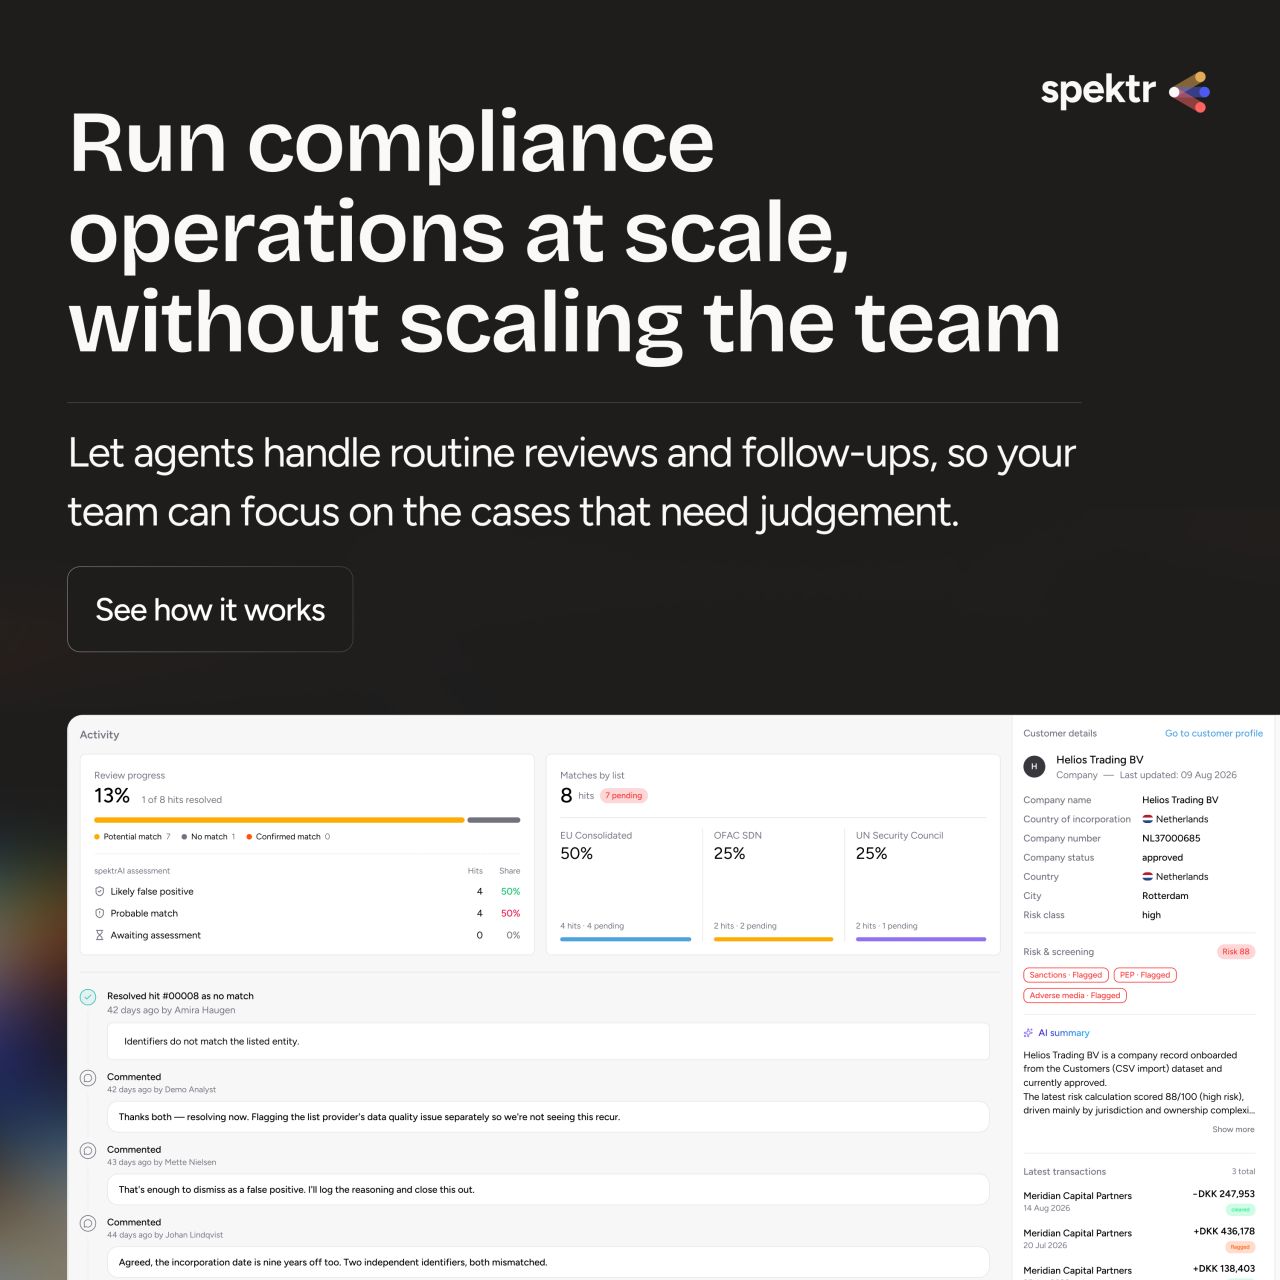The width and height of the screenshot is (1280, 1280).
Task: Click the cleared status badge
Action: (1240, 1210)
